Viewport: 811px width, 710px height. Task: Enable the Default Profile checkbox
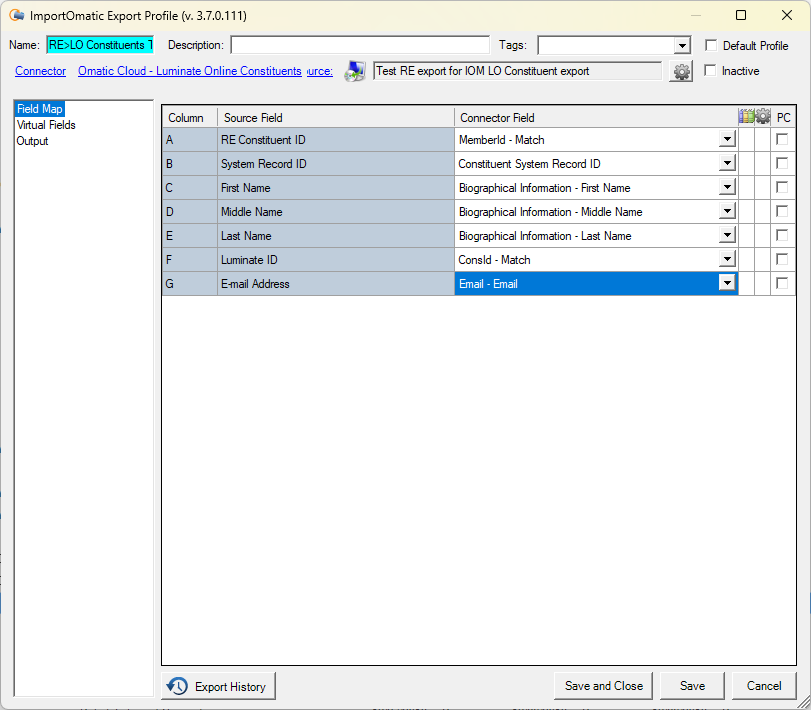pyautogui.click(x=711, y=44)
